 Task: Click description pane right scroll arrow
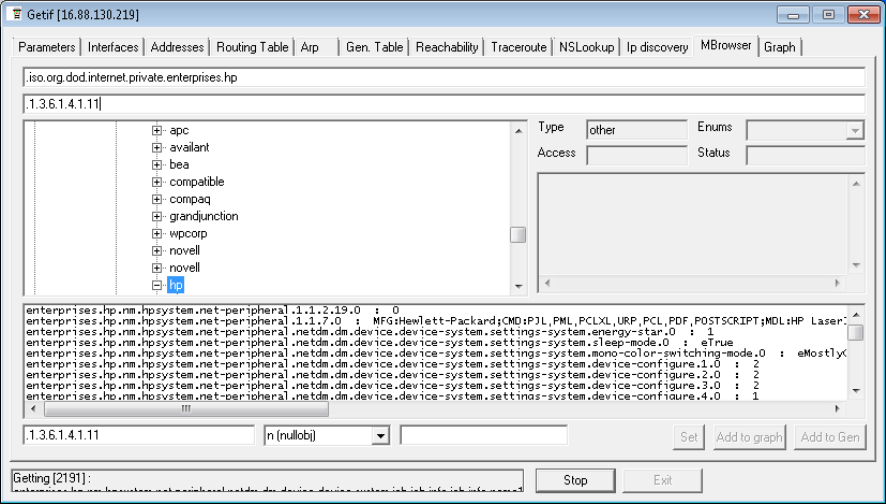(x=837, y=283)
